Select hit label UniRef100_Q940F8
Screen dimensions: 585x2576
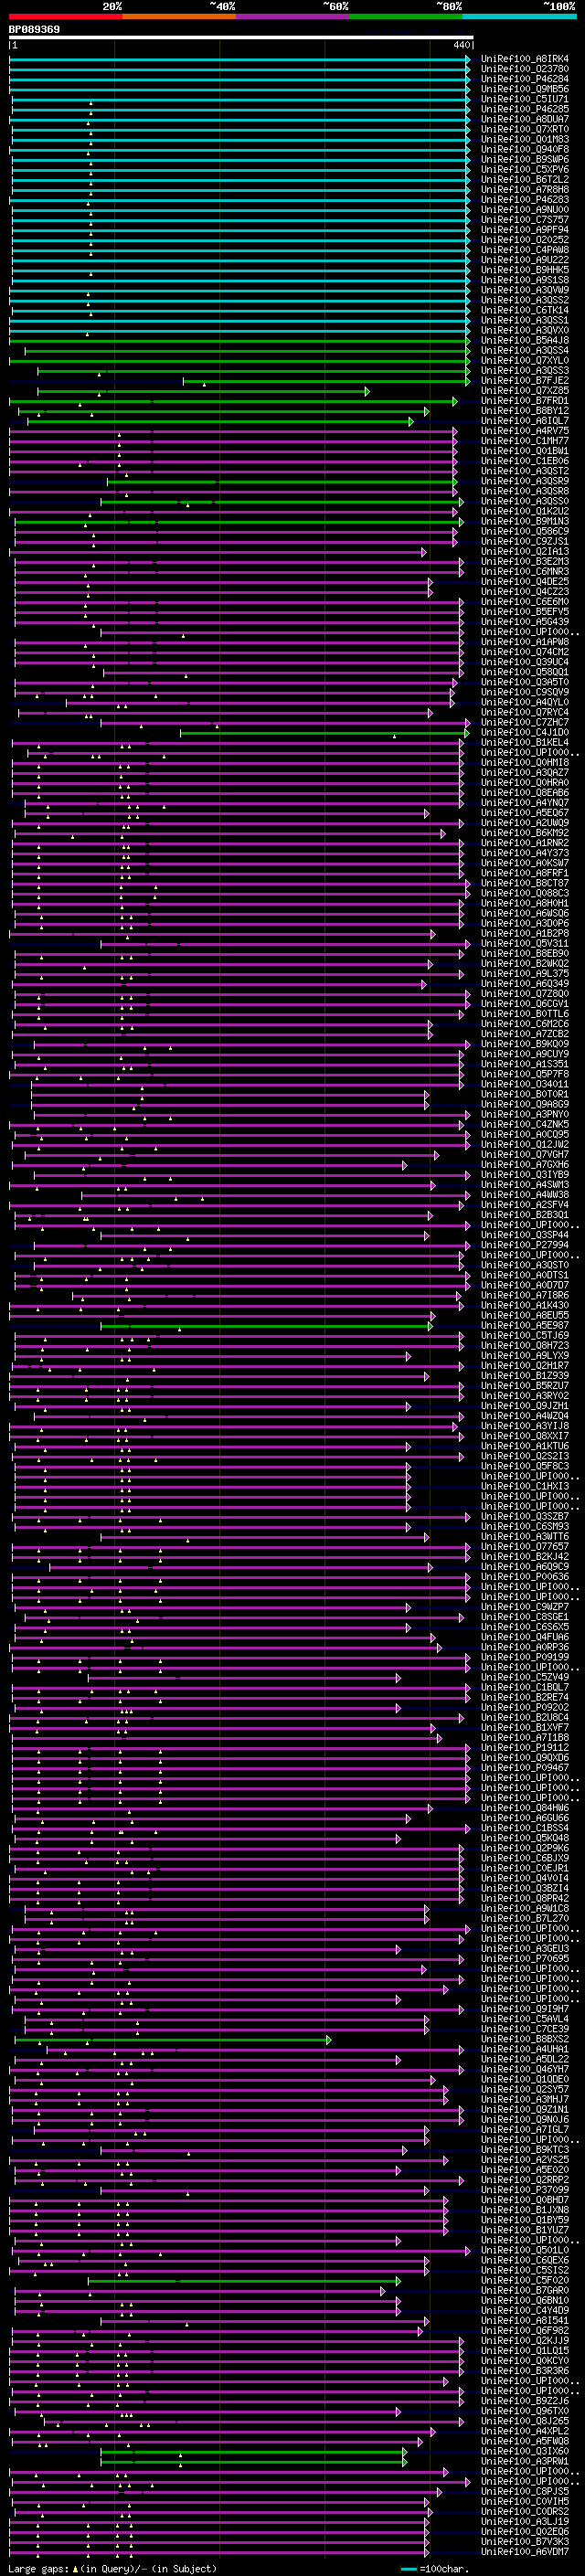pyautogui.click(x=524, y=149)
